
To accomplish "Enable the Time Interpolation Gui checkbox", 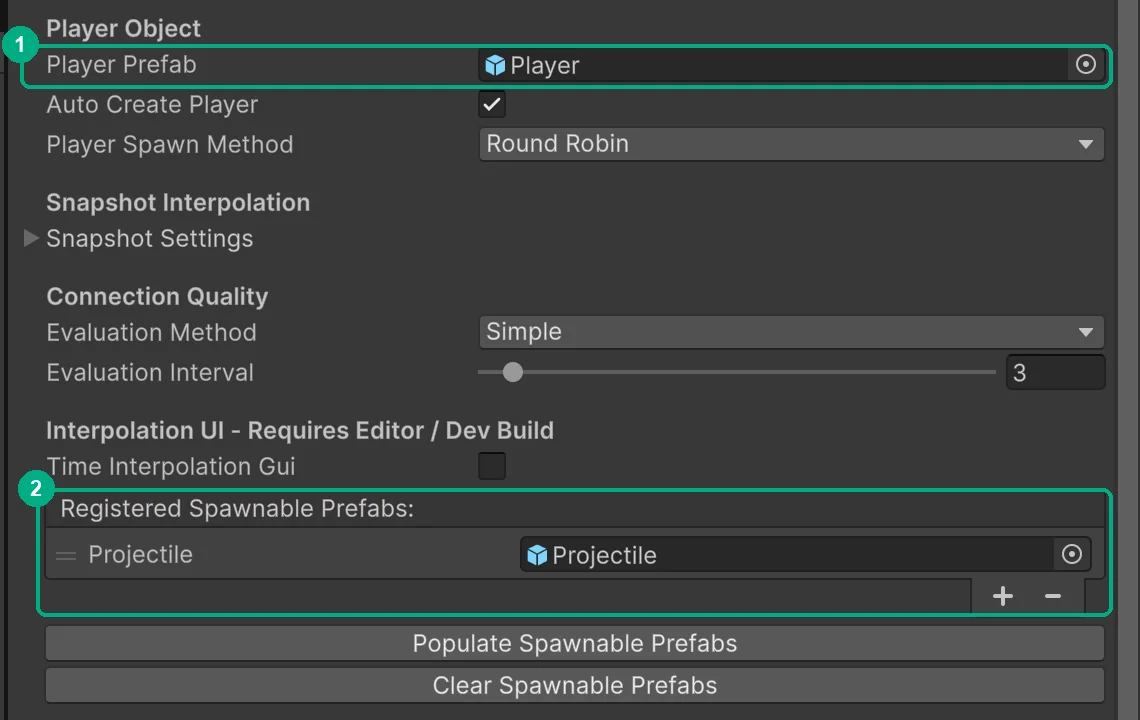I will click(x=491, y=466).
